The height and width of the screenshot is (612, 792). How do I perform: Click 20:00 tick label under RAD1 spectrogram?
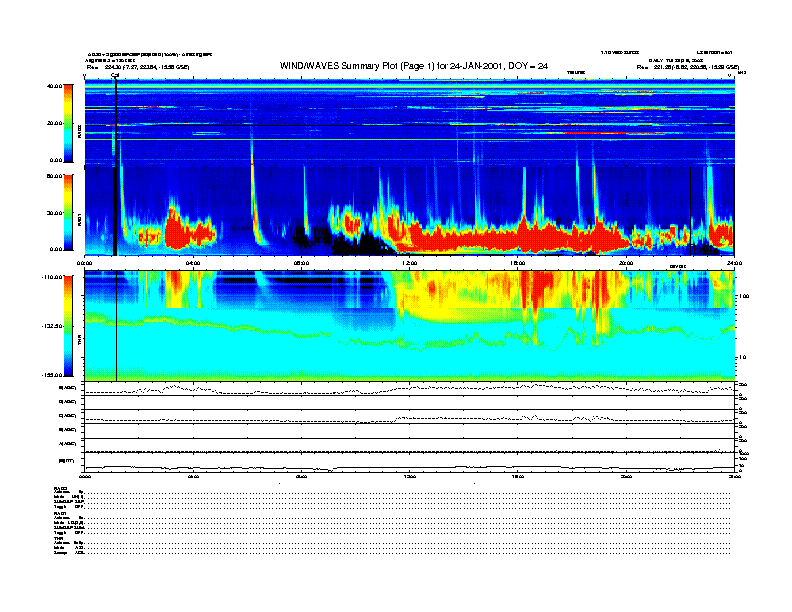626,263
